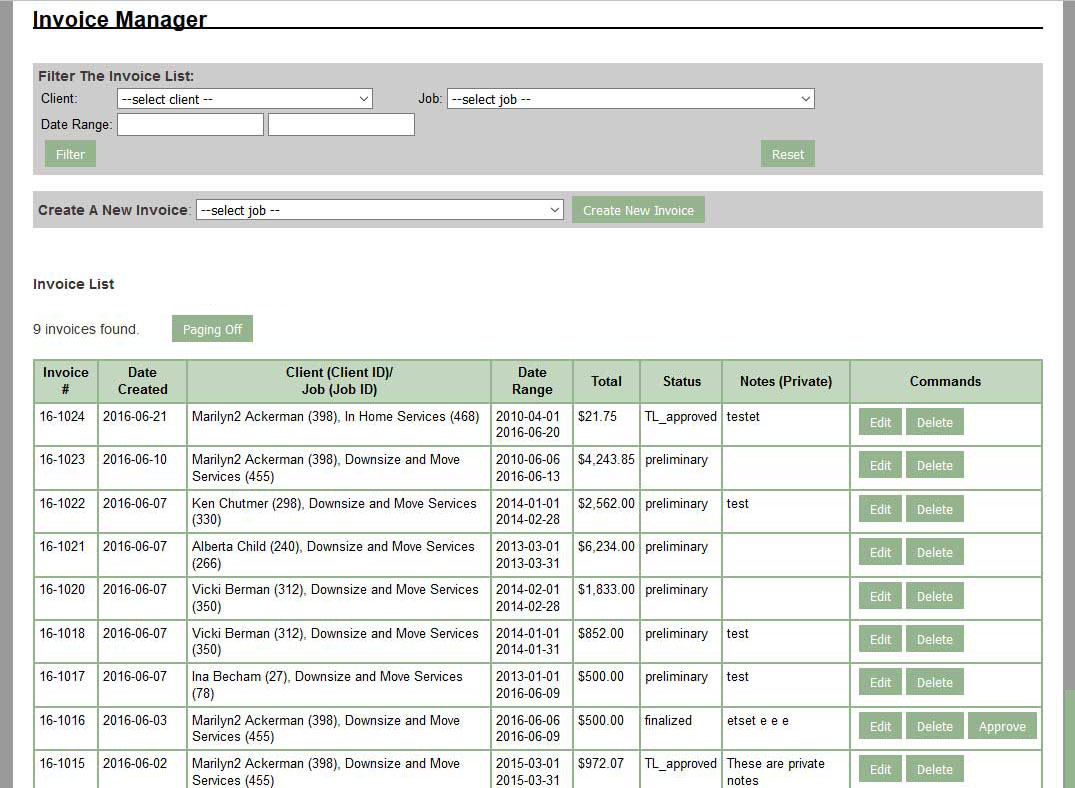Edit invoice 16-1021

pos(880,553)
